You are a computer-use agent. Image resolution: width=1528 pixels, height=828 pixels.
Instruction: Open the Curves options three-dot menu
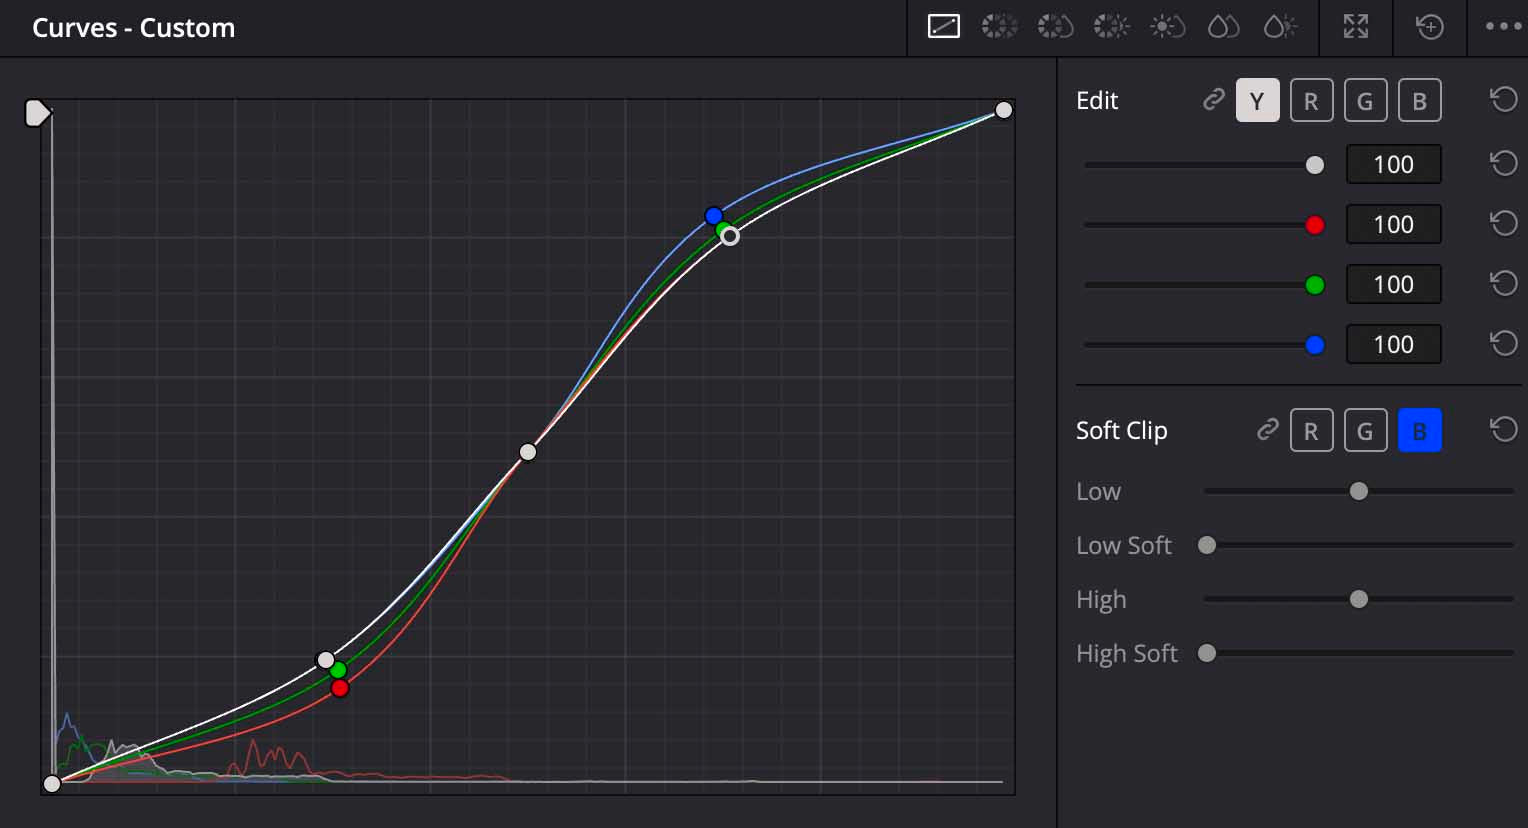click(1504, 27)
